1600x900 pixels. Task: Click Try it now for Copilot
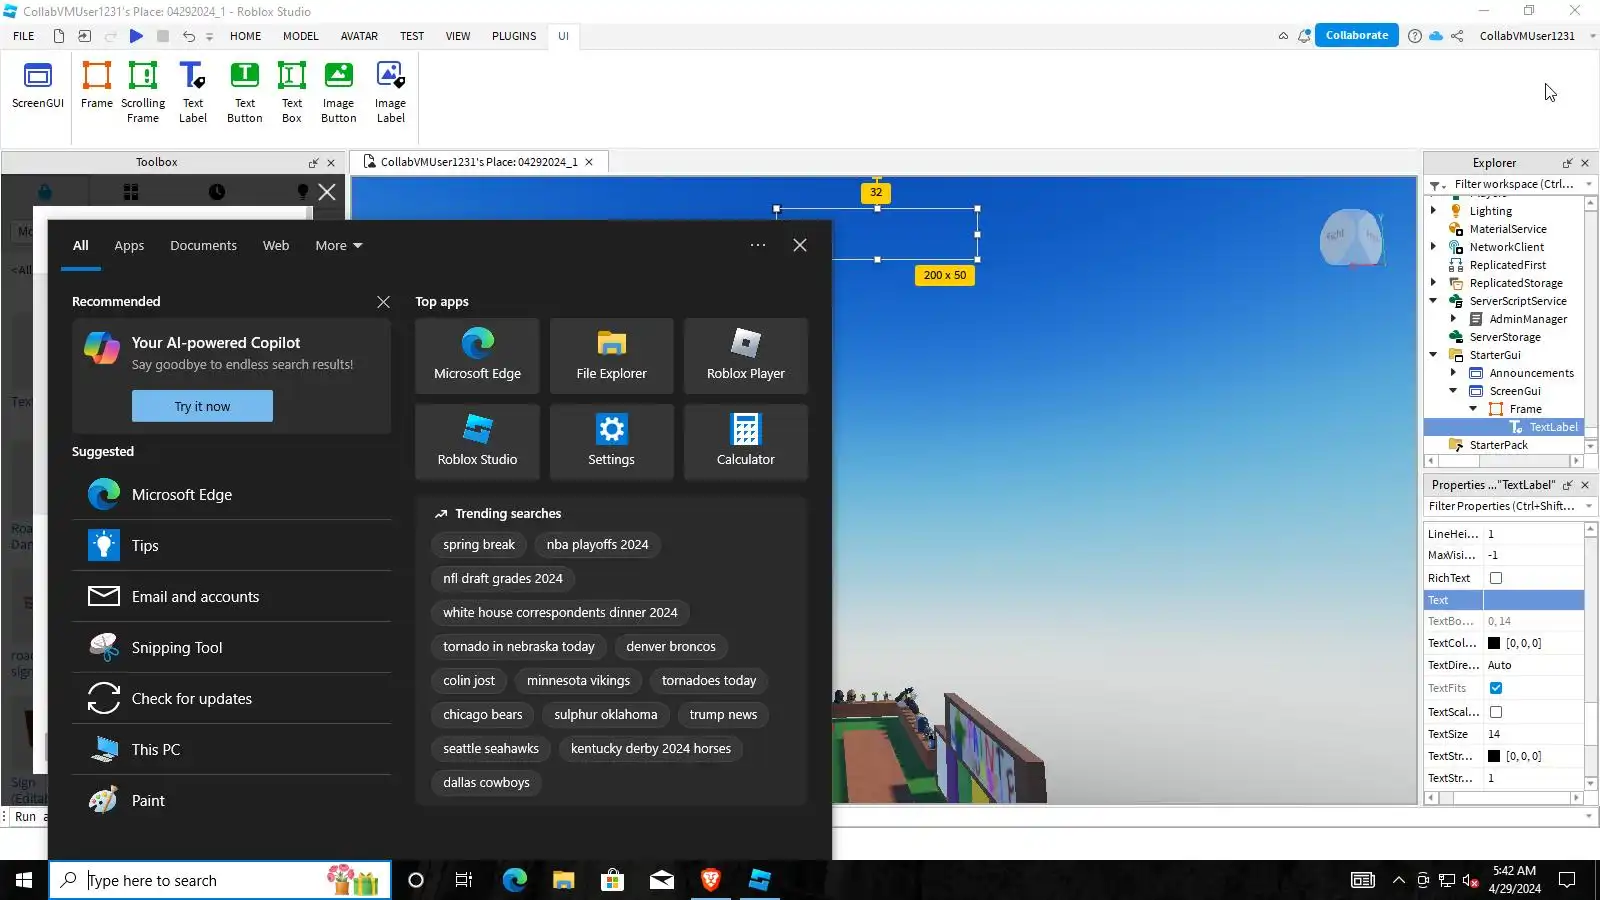(x=202, y=406)
